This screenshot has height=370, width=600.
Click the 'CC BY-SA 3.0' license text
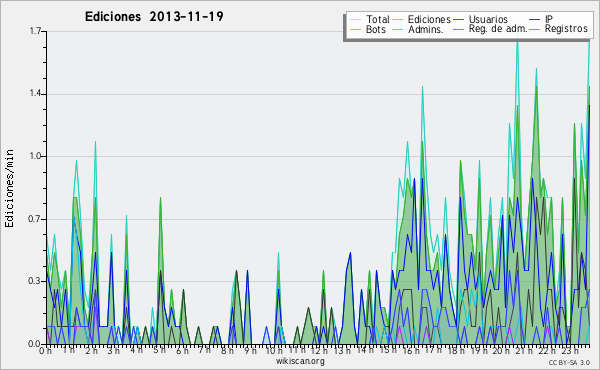point(569,363)
